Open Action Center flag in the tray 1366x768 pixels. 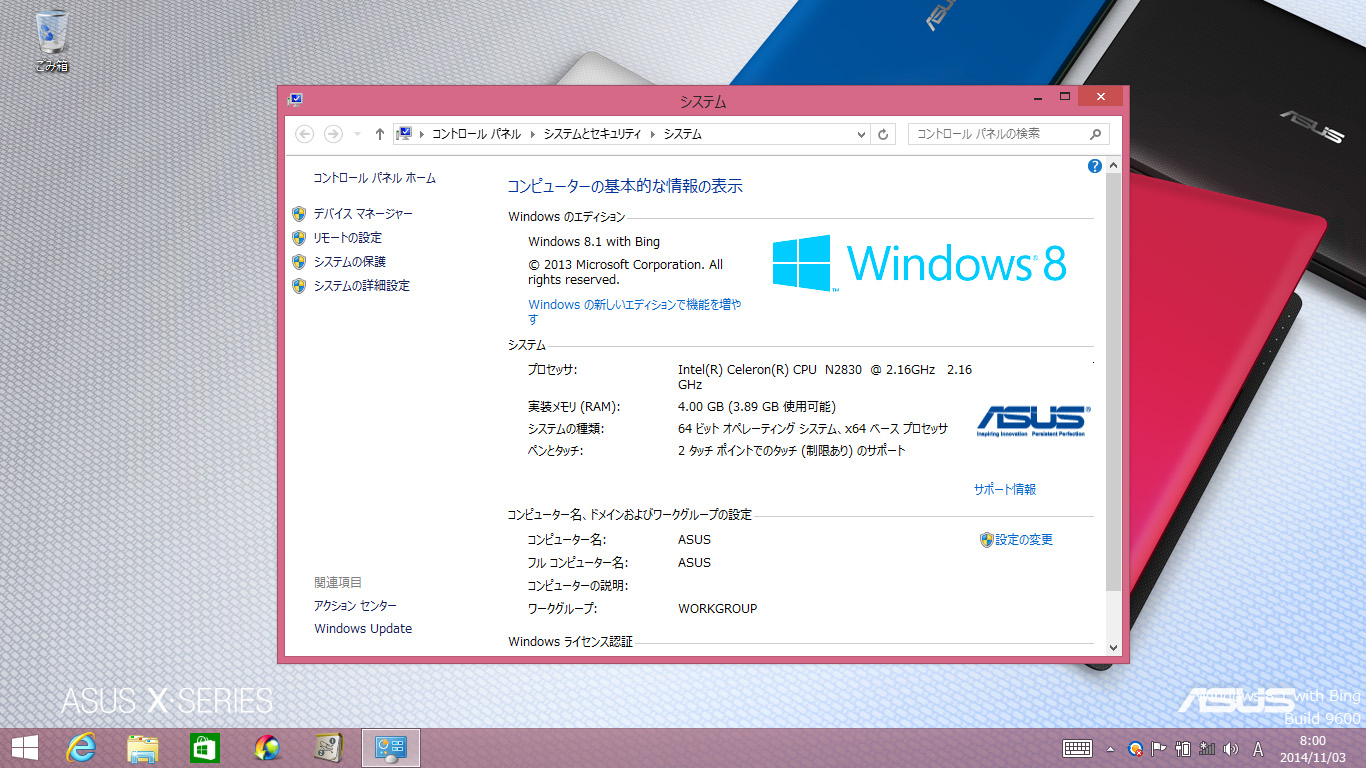pyautogui.click(x=1160, y=748)
